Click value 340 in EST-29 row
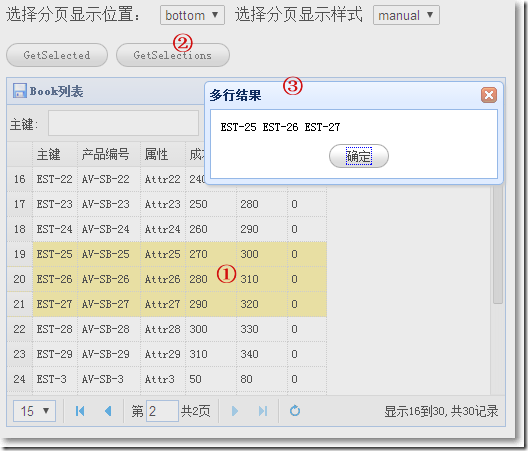 click(x=249, y=354)
